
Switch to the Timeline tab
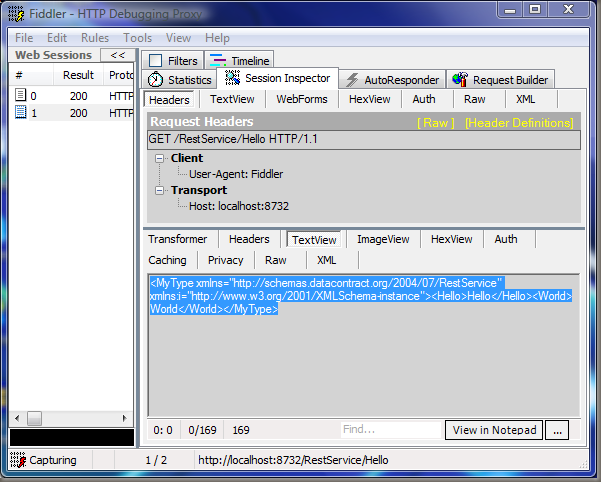239,61
